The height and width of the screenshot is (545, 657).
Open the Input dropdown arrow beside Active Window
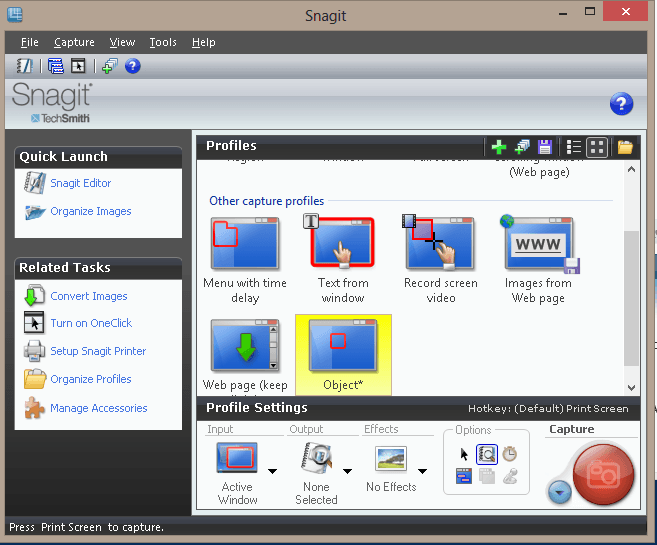272,471
